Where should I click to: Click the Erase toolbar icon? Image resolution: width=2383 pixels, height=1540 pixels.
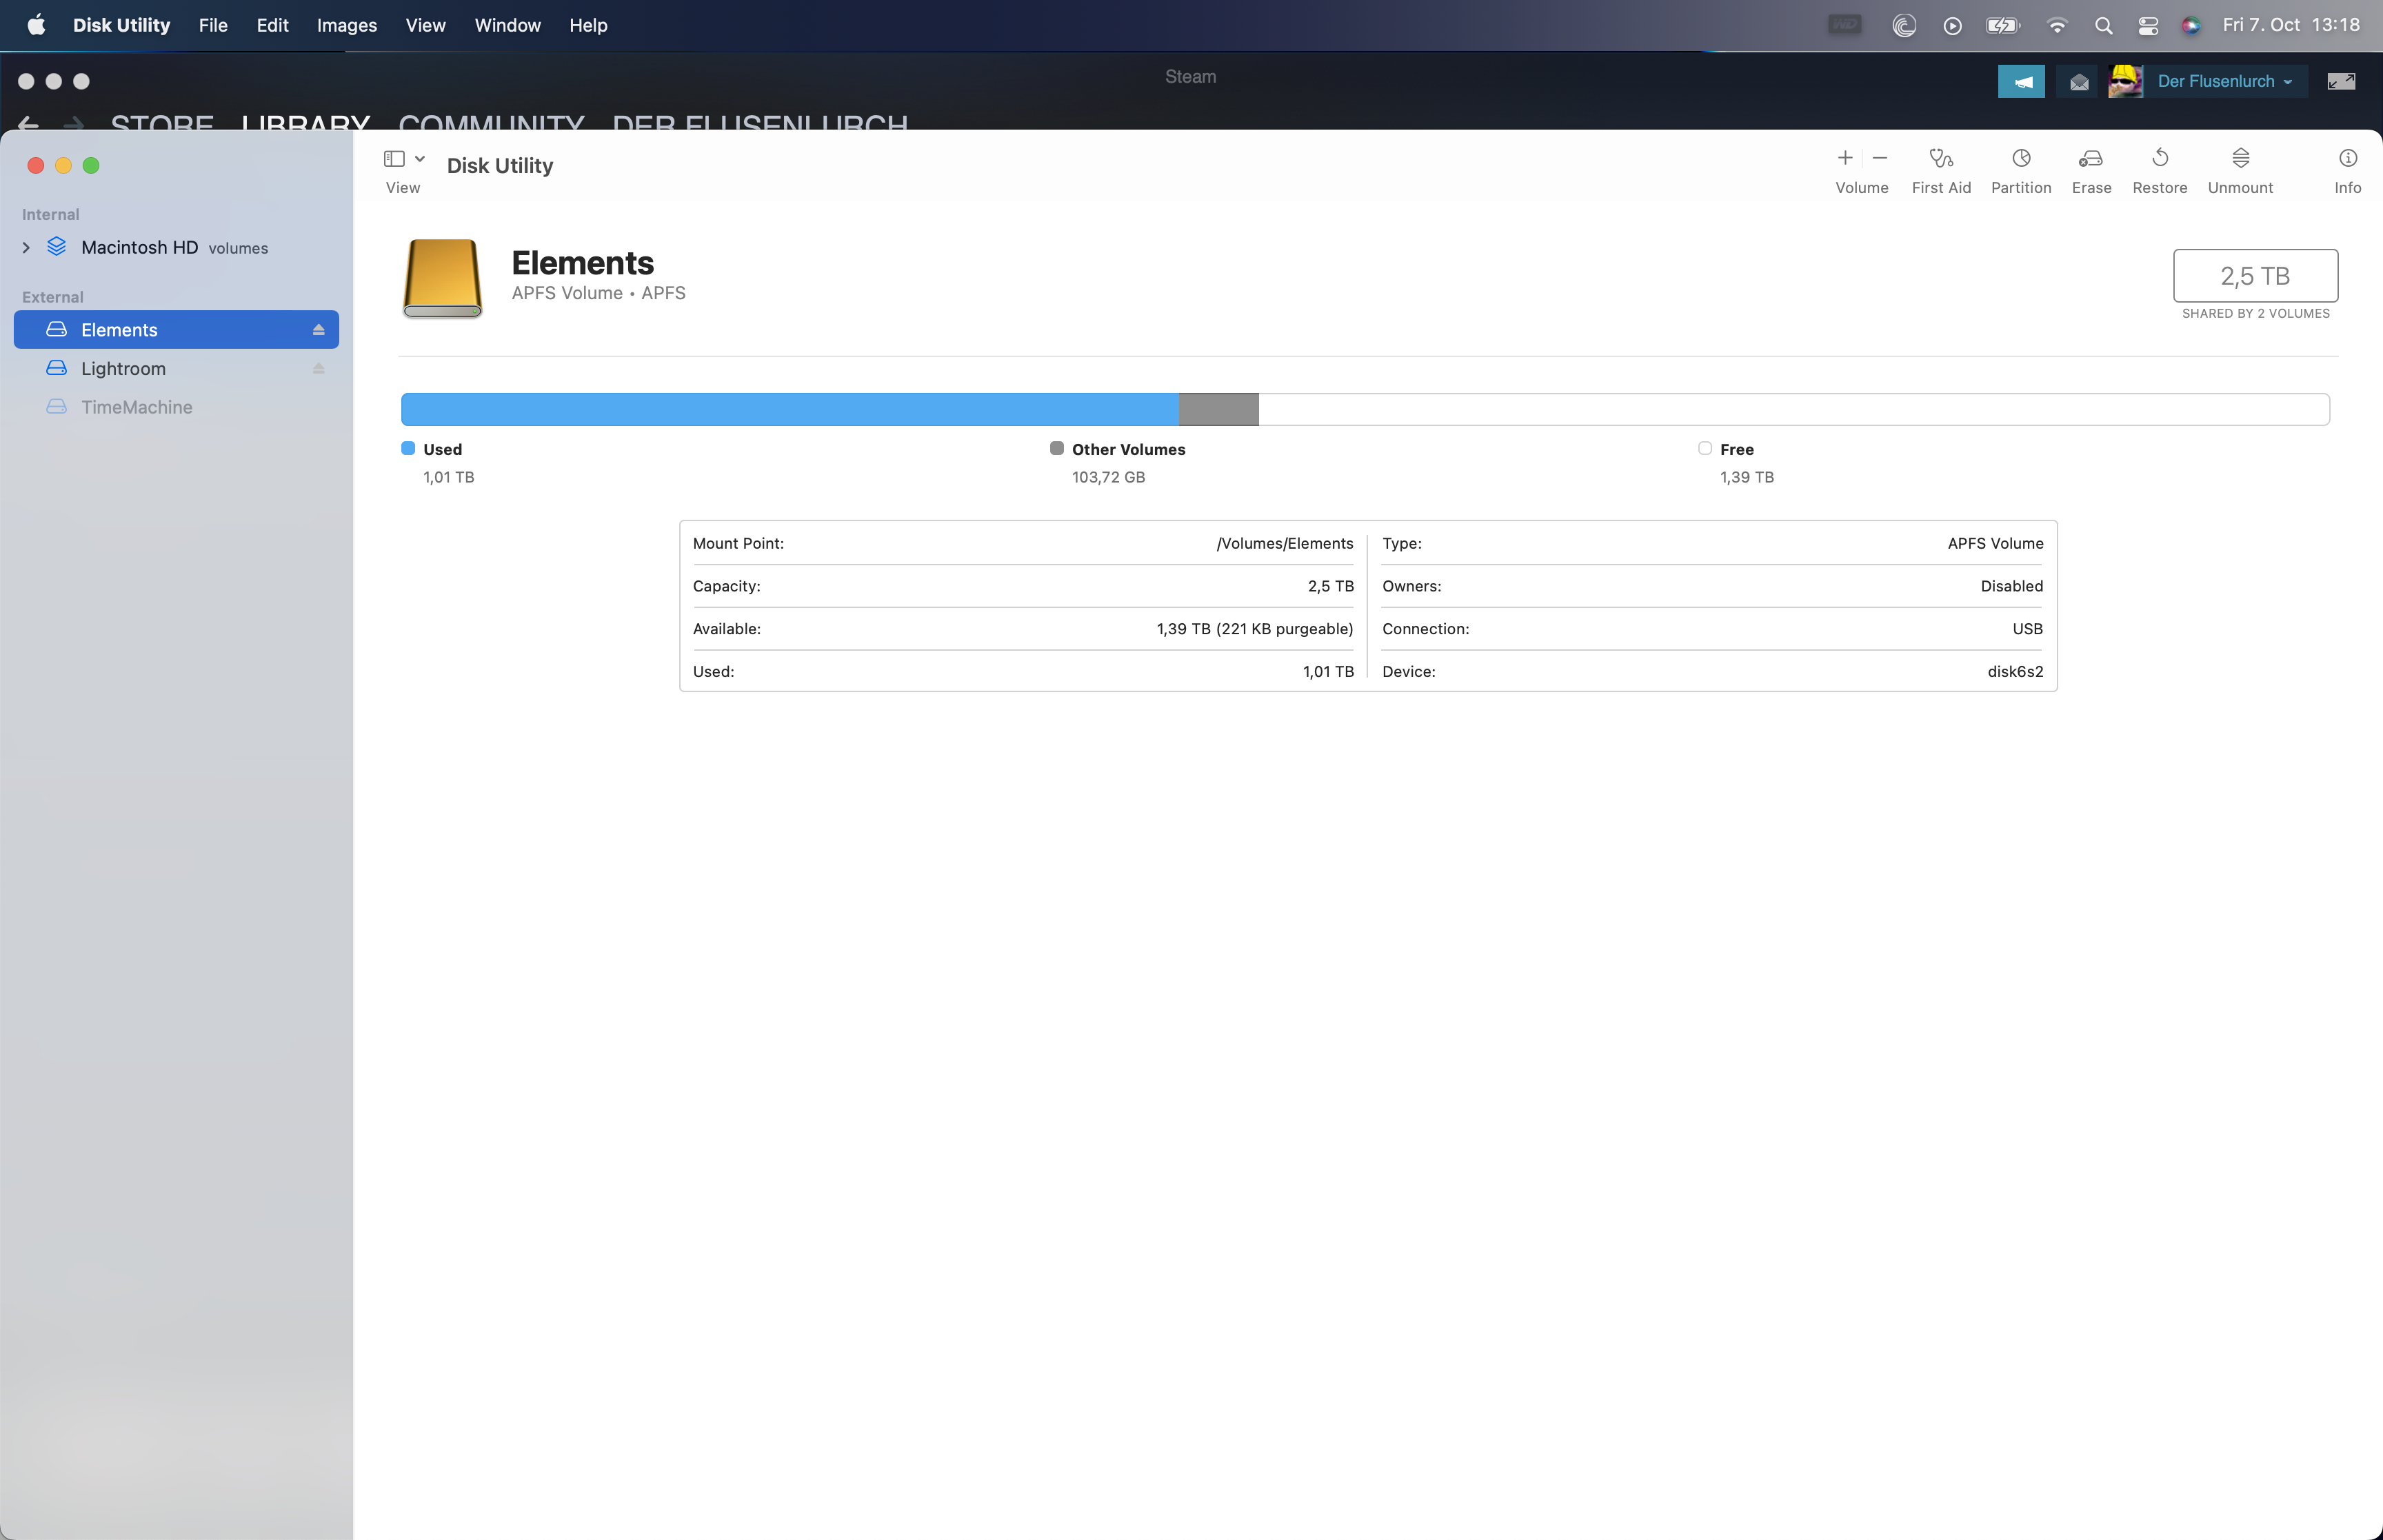point(2090,159)
